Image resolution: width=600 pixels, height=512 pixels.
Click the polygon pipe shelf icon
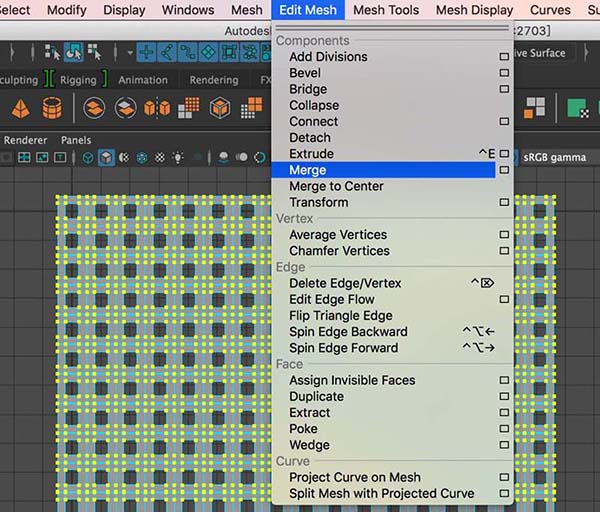[x=52, y=108]
